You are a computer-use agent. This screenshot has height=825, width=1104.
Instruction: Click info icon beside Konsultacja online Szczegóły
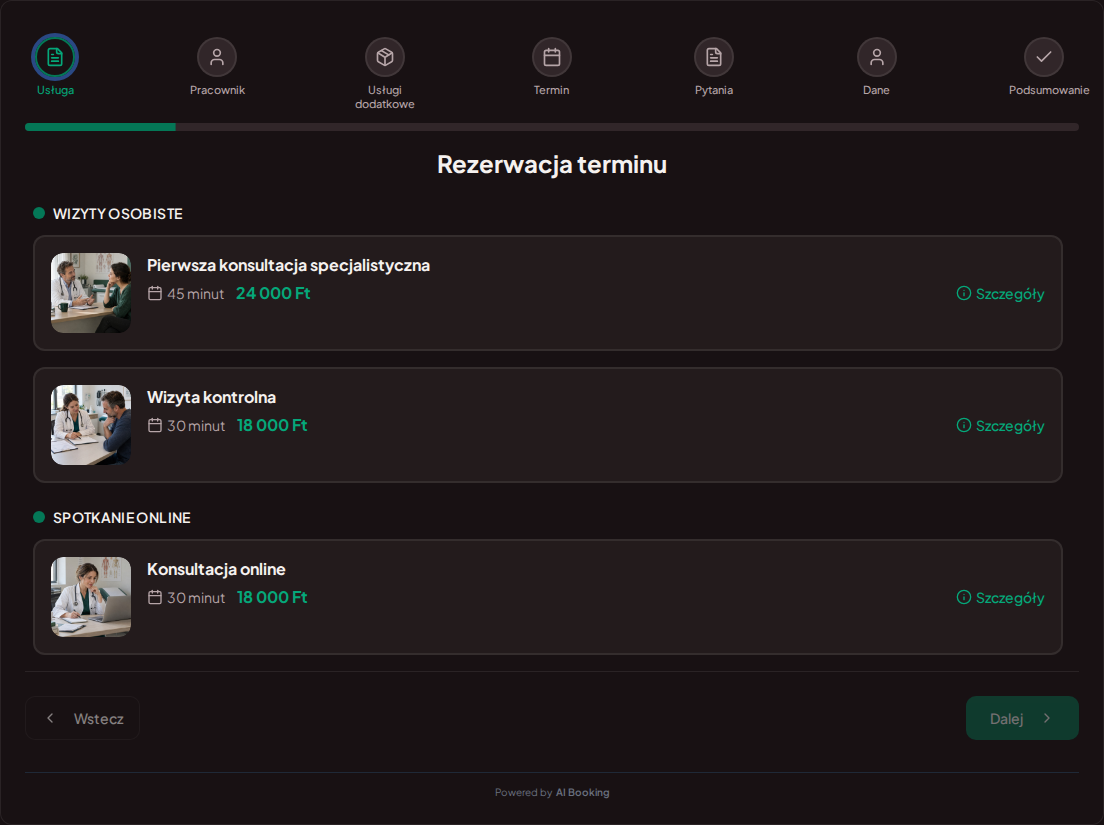[x=964, y=598]
